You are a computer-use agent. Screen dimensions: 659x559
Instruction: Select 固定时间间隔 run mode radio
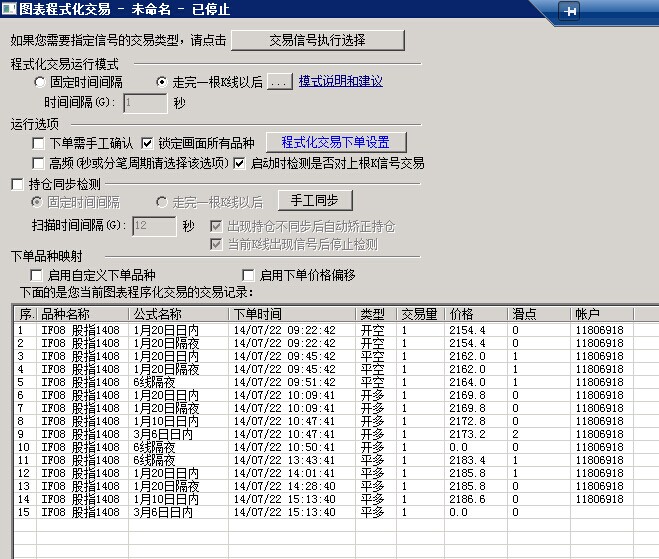41,82
